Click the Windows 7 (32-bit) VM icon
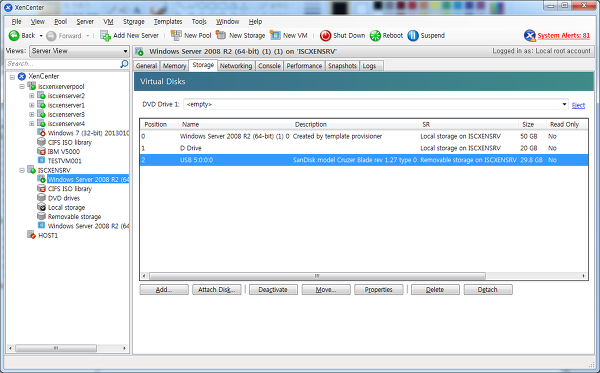This screenshot has width=600, height=373. (41, 133)
